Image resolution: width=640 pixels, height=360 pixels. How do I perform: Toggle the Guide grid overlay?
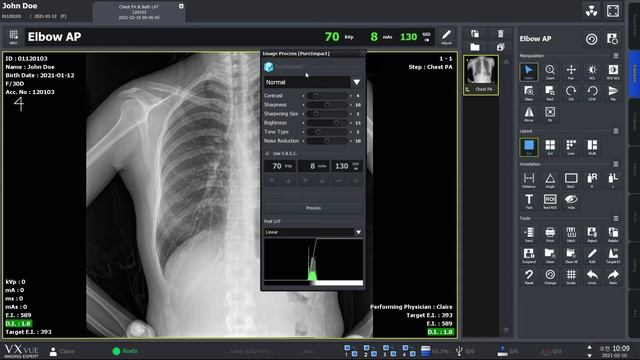pos(571,277)
